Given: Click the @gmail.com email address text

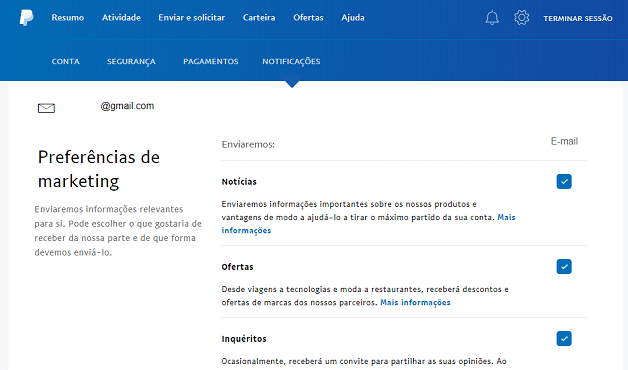Looking at the screenshot, I should coord(127,106).
